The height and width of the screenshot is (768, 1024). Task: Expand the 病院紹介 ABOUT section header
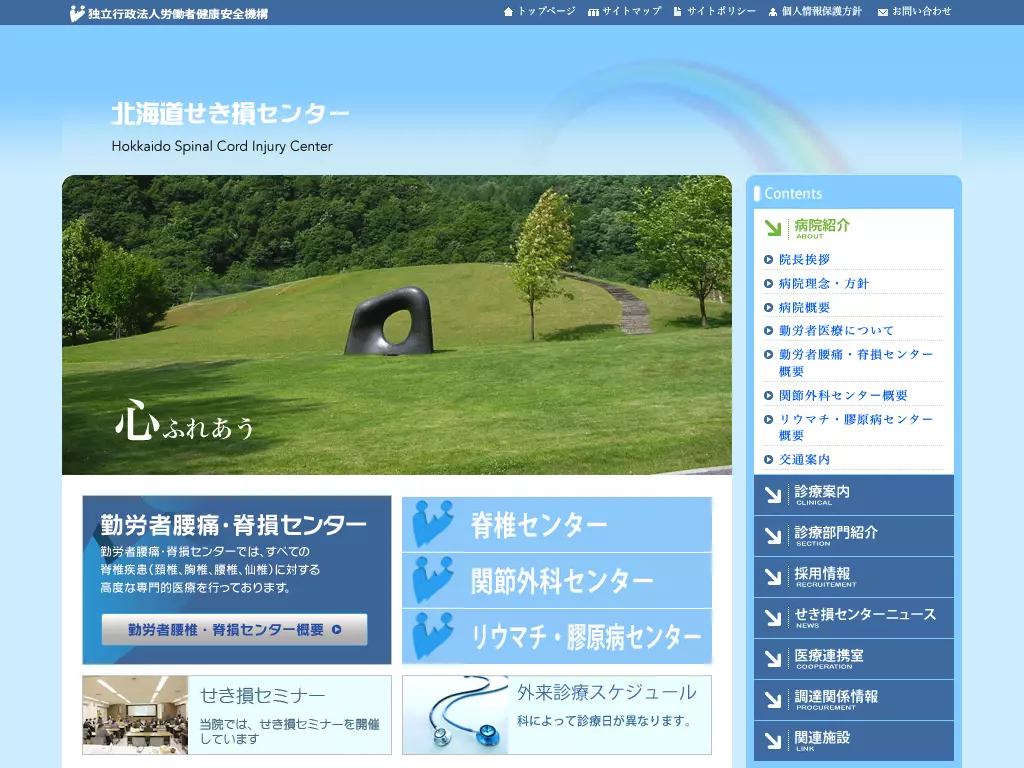pos(854,228)
